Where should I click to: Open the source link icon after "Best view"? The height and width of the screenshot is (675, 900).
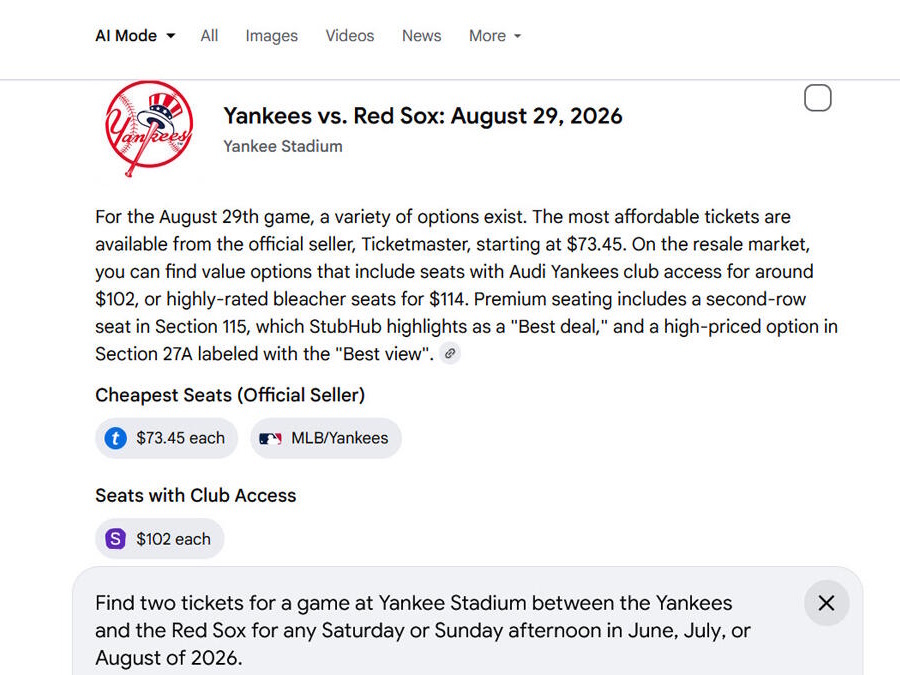451,353
